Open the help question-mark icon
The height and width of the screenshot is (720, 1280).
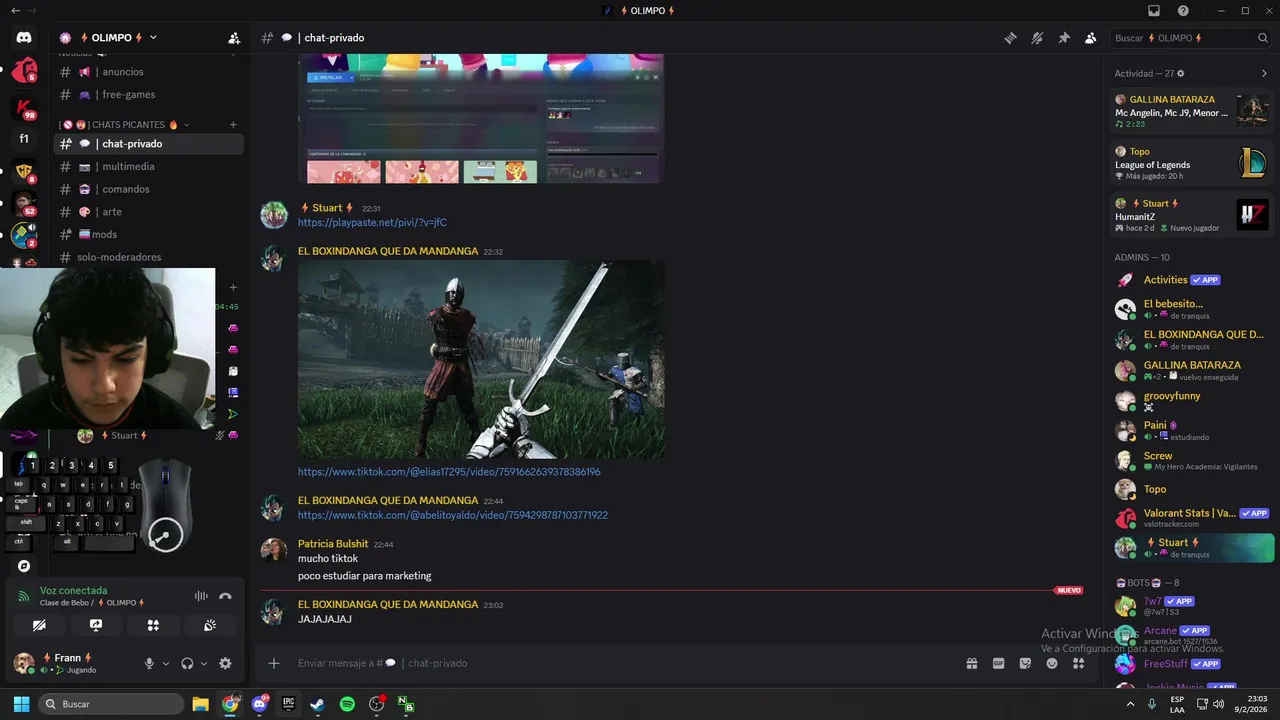1183,10
